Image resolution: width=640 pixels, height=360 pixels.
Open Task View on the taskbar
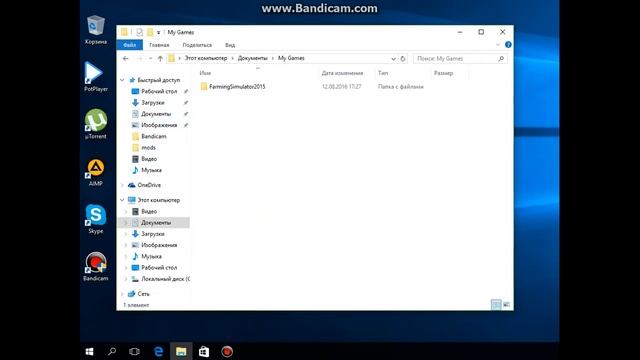pyautogui.click(x=134, y=351)
